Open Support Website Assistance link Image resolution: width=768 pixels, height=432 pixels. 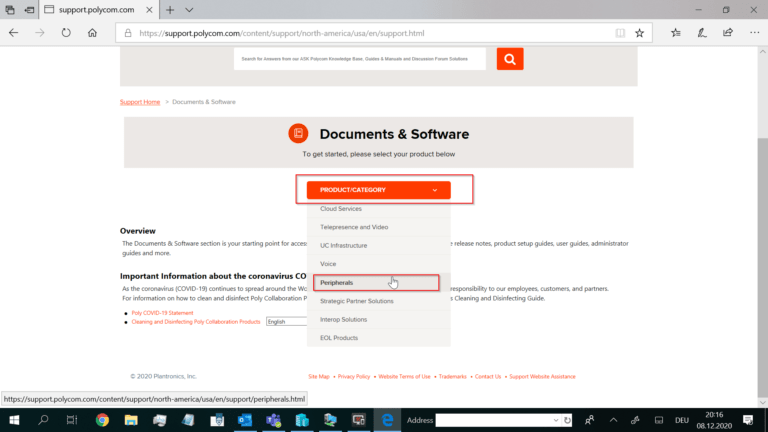point(542,377)
